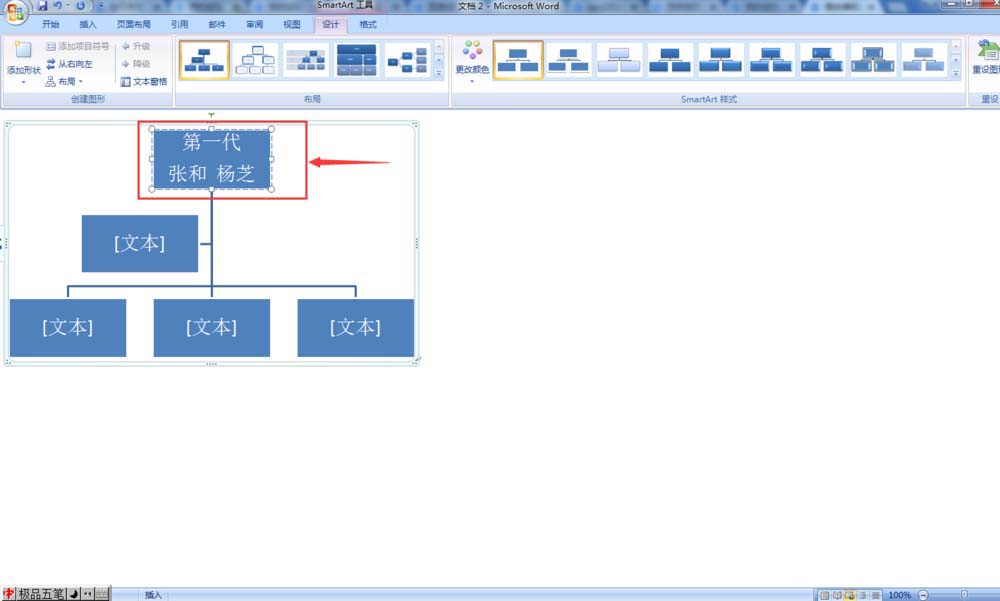
Task: Click the bottom-left [文本] shape
Action: (68, 328)
